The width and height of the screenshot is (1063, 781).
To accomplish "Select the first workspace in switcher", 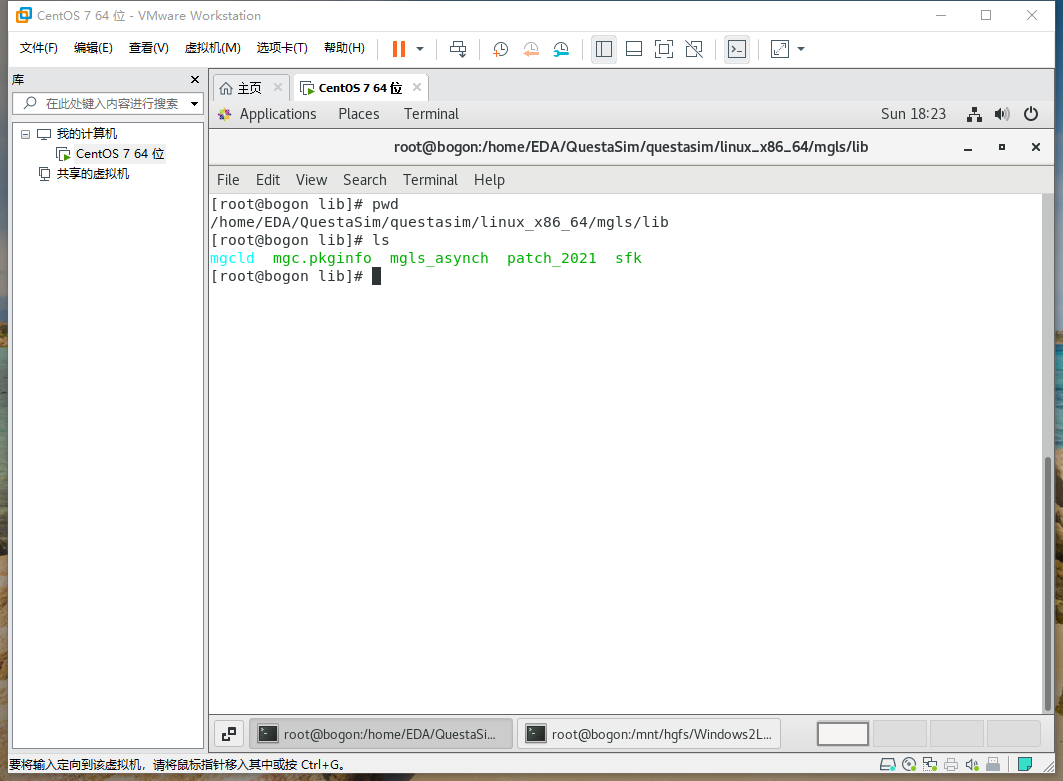I will click(843, 734).
